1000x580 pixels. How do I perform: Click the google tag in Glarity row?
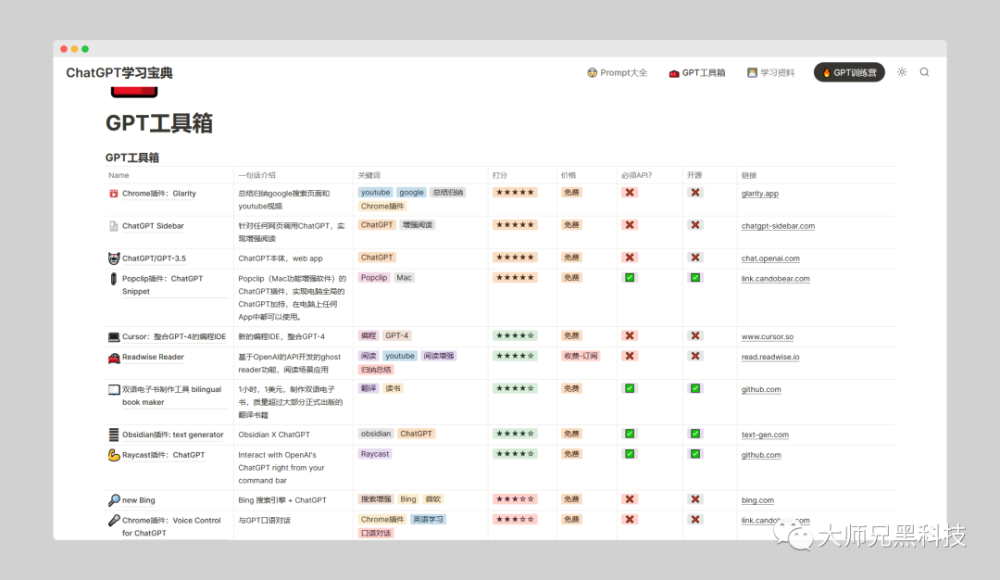tap(411, 193)
